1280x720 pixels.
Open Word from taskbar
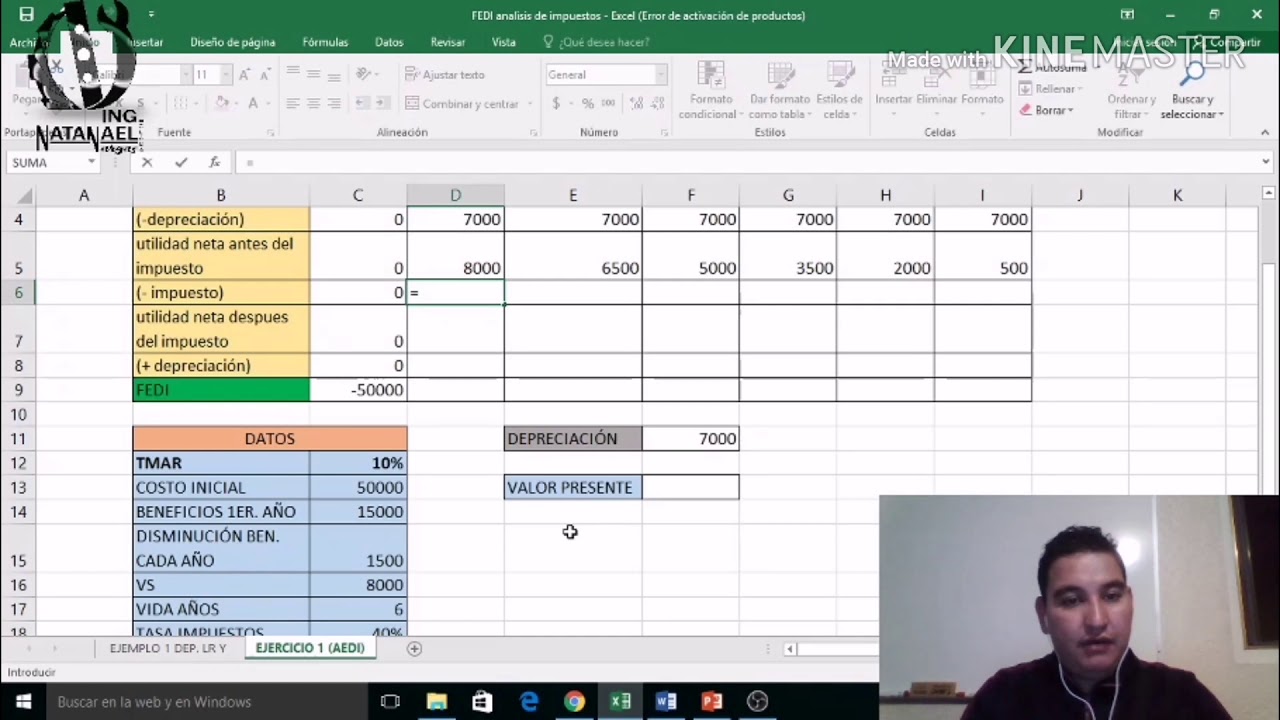point(666,702)
